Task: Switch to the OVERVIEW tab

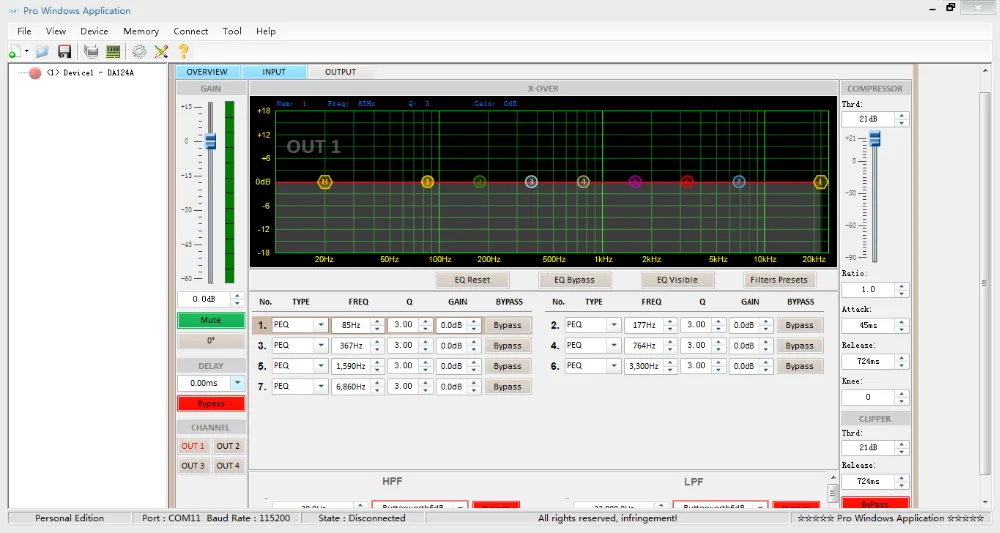Action: [207, 72]
